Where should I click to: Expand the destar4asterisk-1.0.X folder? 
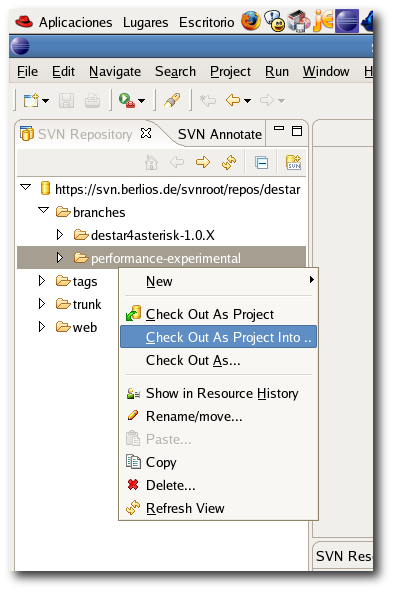click(60, 234)
